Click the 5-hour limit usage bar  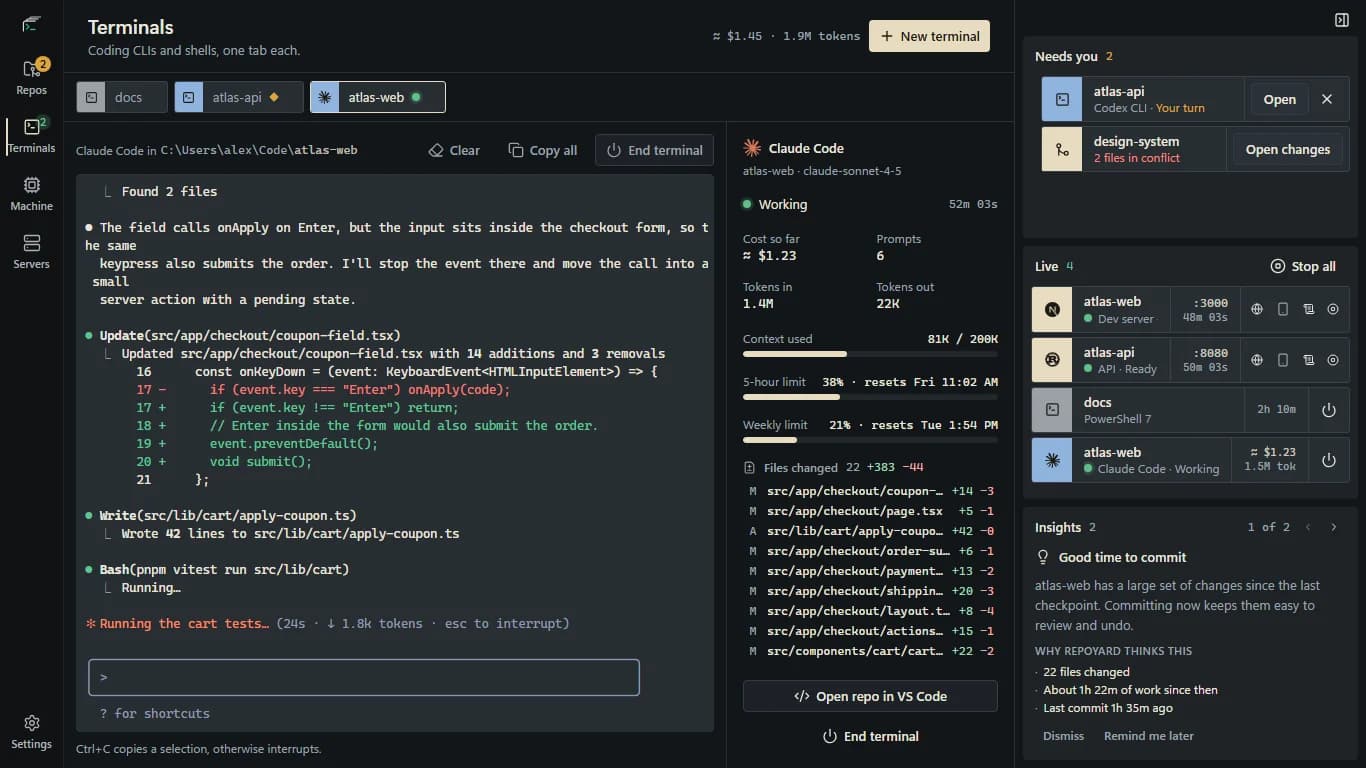point(870,397)
